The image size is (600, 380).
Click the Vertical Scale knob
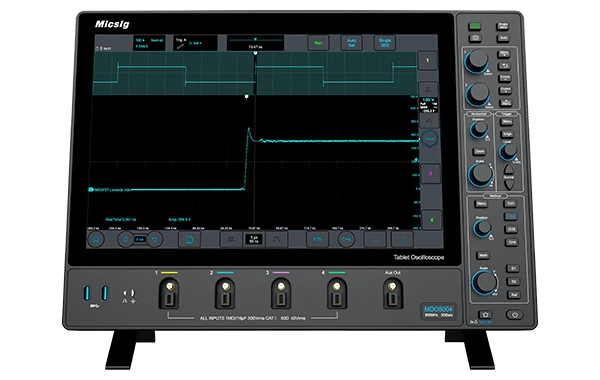click(x=484, y=282)
